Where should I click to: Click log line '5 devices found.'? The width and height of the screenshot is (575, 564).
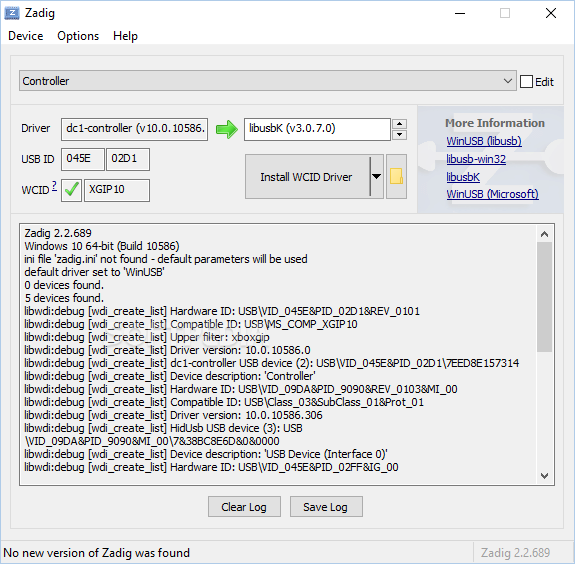click(64, 298)
